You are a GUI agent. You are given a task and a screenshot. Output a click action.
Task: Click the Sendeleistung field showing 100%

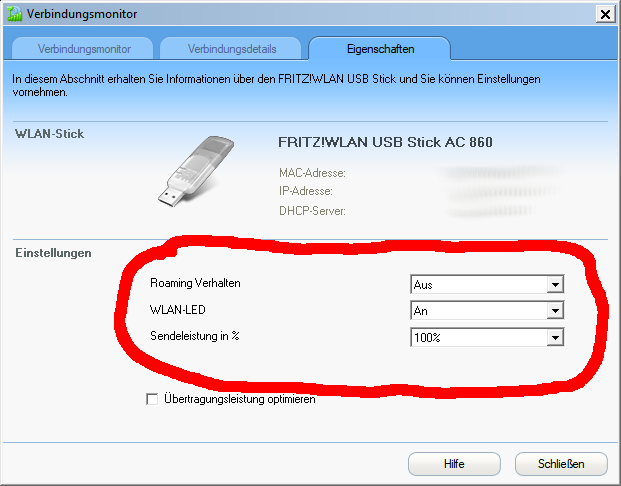(487, 337)
